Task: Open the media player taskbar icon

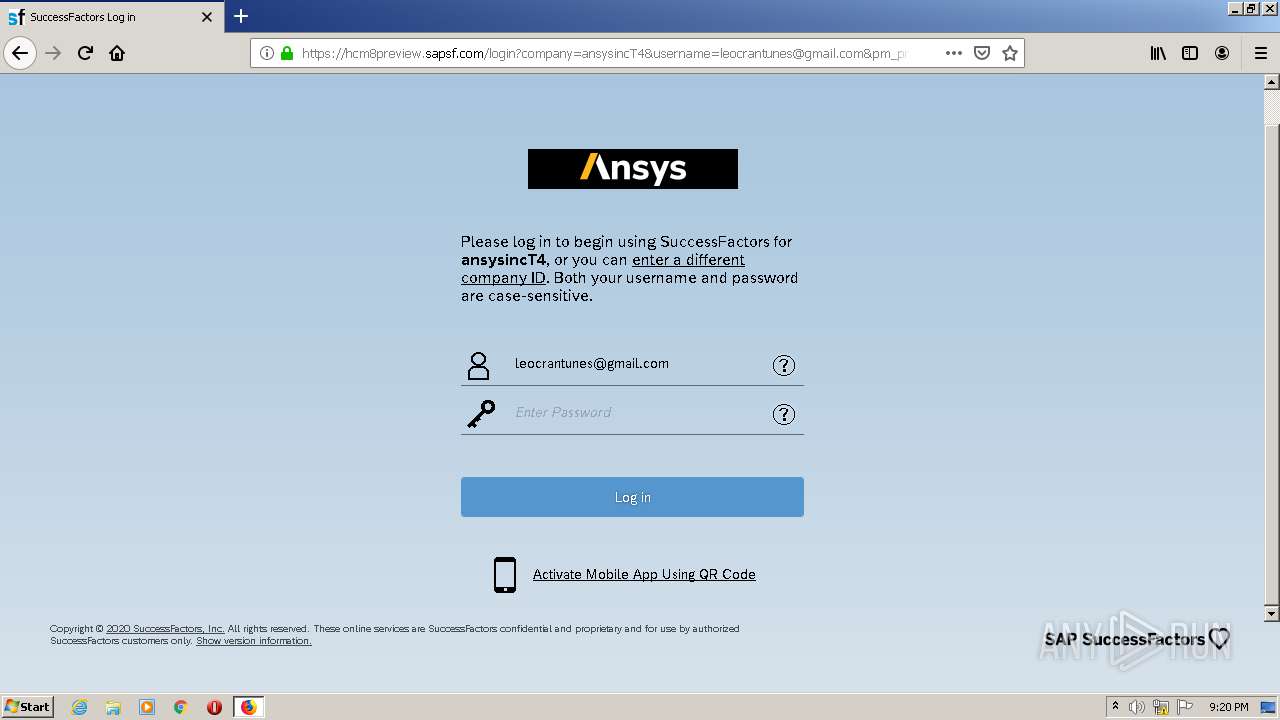Action: pyautogui.click(x=147, y=707)
